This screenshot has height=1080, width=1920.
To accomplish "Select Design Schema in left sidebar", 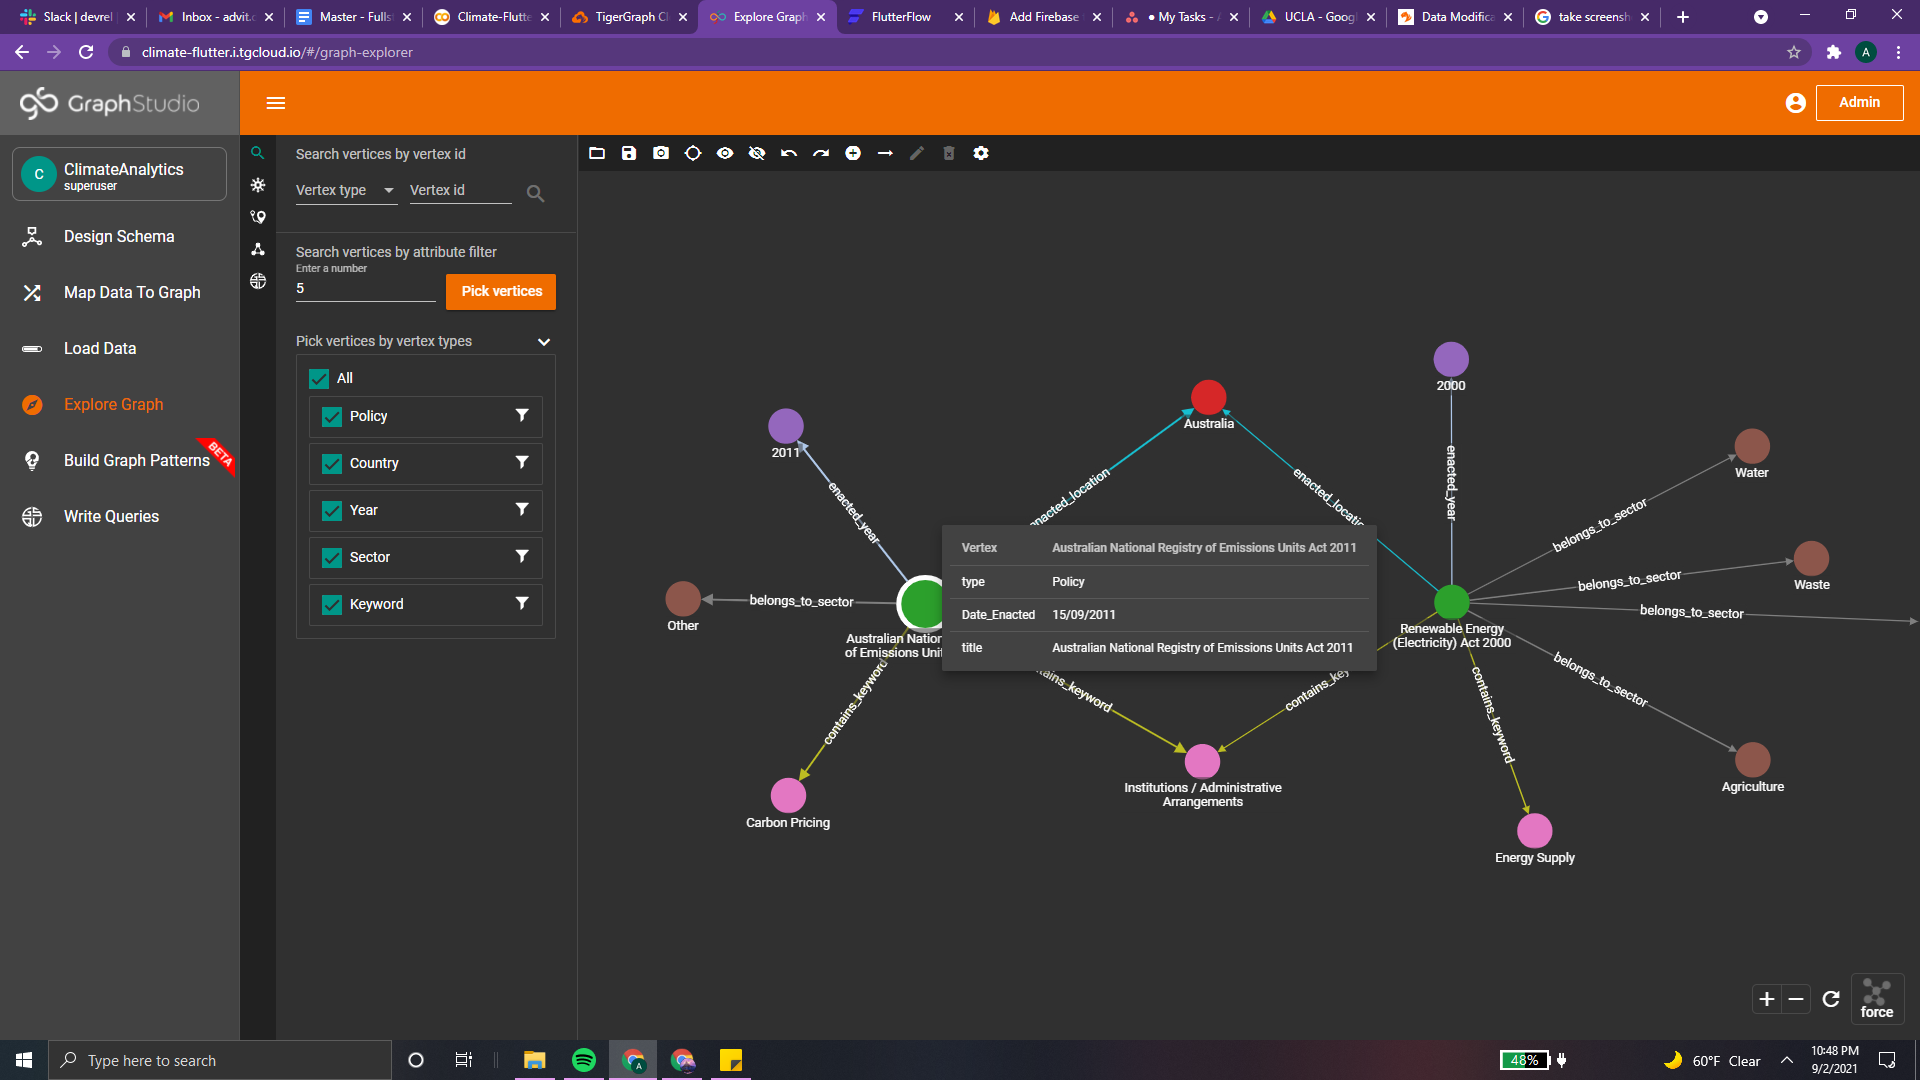I will pos(119,236).
